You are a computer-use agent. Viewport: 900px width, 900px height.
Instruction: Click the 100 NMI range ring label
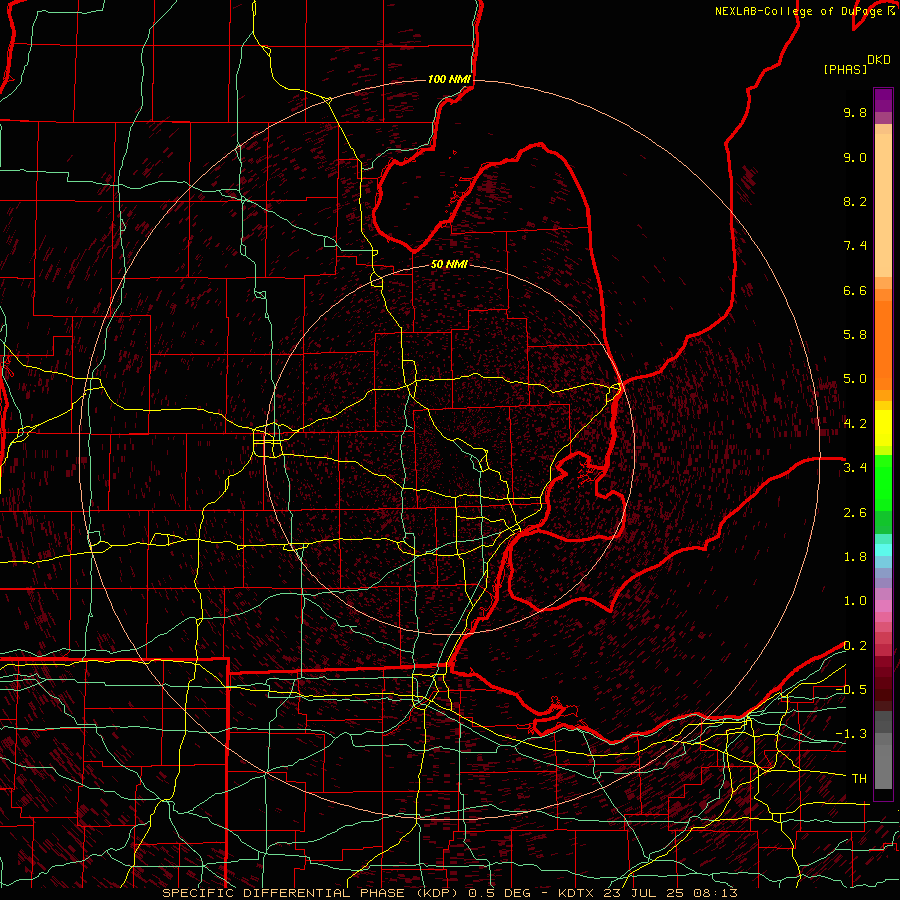(449, 79)
